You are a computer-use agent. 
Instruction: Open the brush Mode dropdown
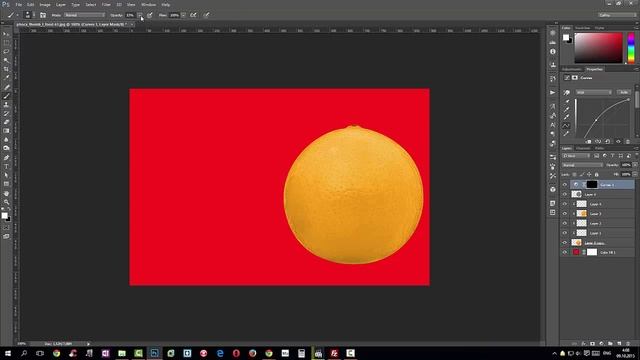coord(84,15)
